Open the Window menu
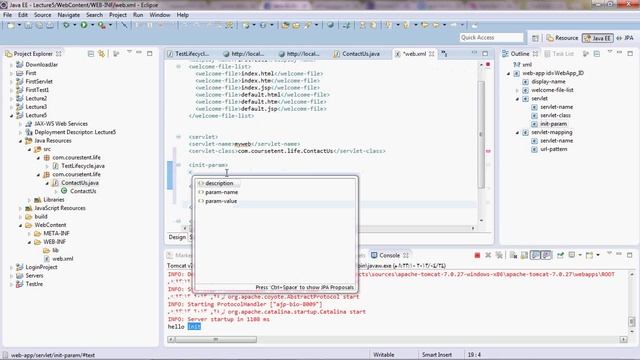This screenshot has width=640, height=360. (160, 15)
